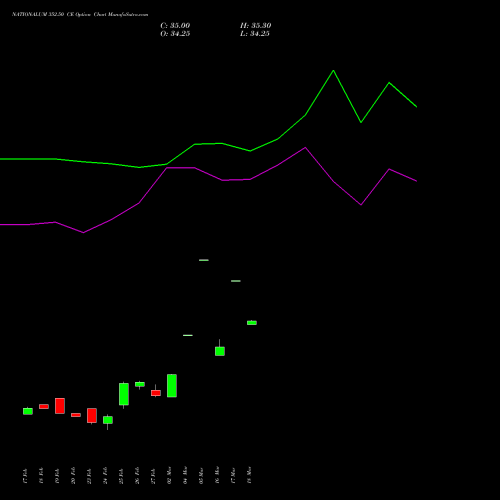Click the green candle above 02 Mar
The image size is (500, 500).
(172, 386)
